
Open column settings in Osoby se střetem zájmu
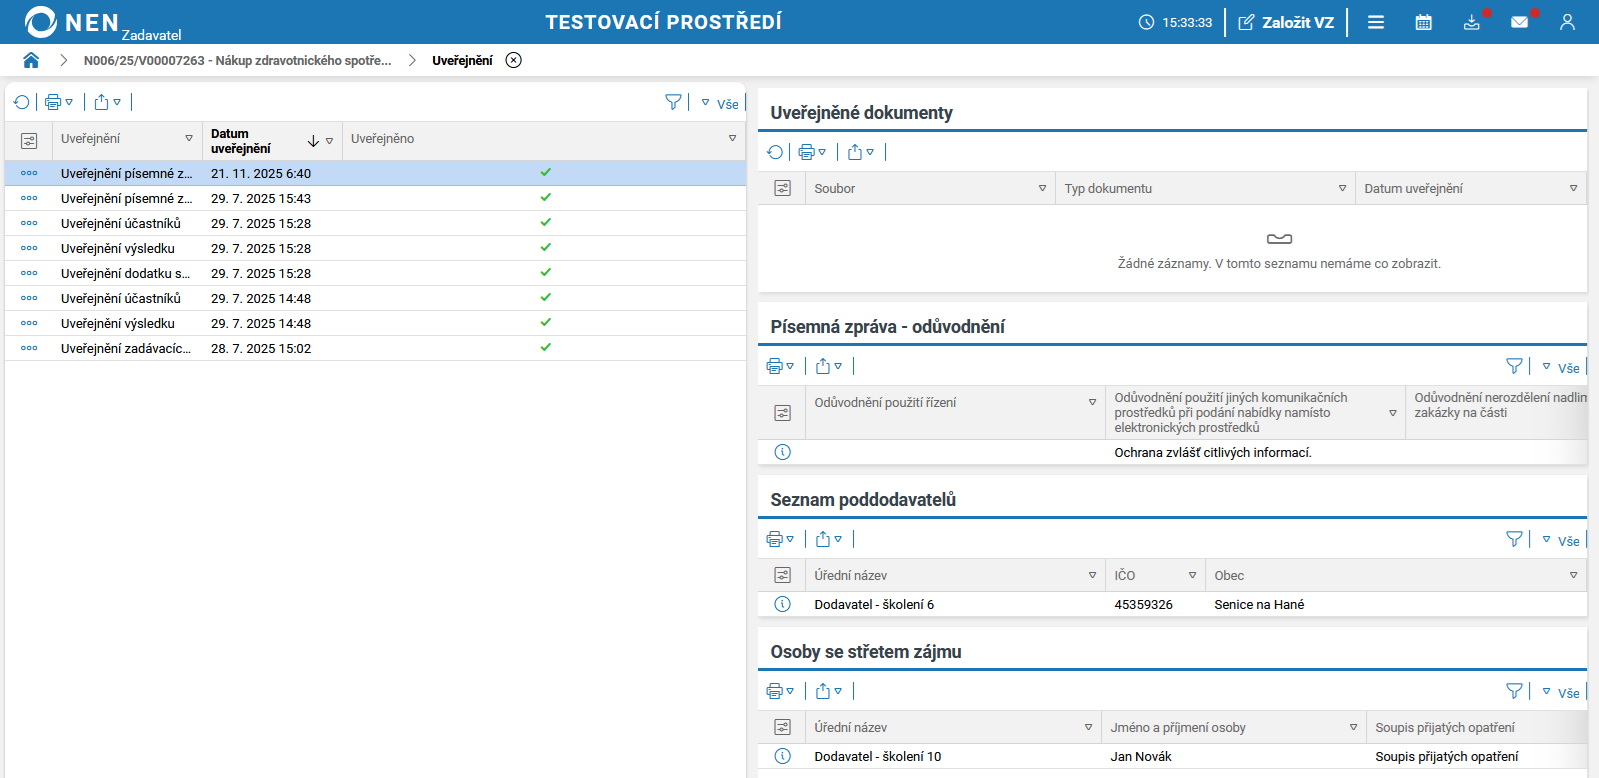coord(782,727)
